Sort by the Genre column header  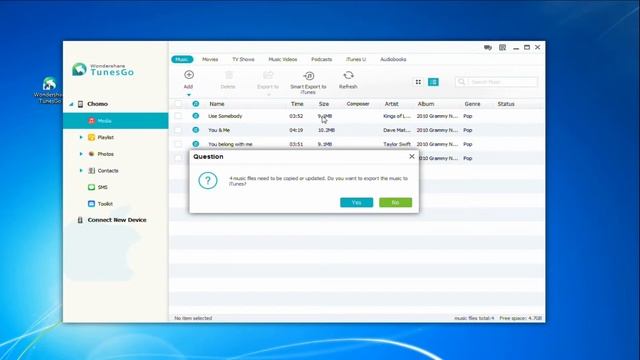472,104
